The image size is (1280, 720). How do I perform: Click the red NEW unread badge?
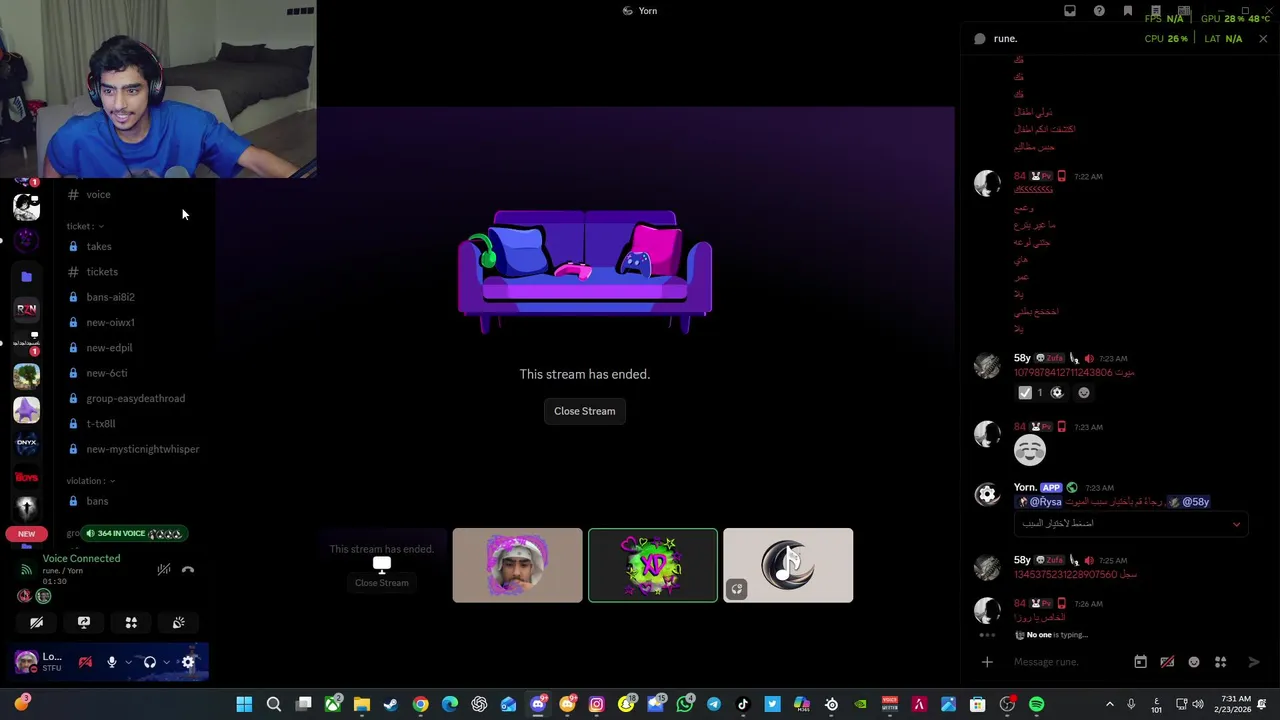pyautogui.click(x=27, y=534)
